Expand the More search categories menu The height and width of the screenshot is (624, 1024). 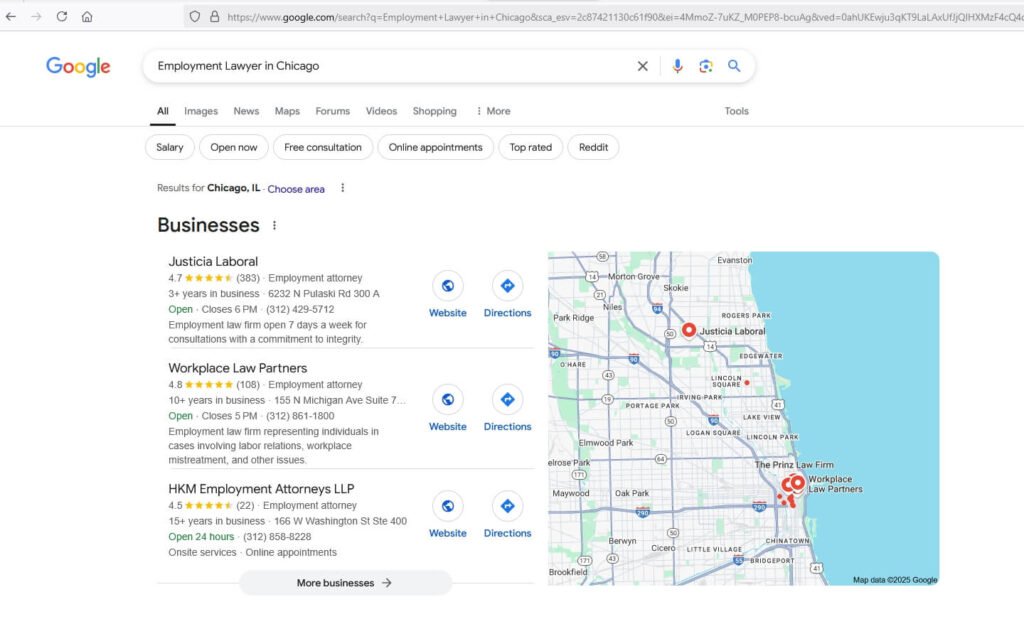[x=493, y=111]
